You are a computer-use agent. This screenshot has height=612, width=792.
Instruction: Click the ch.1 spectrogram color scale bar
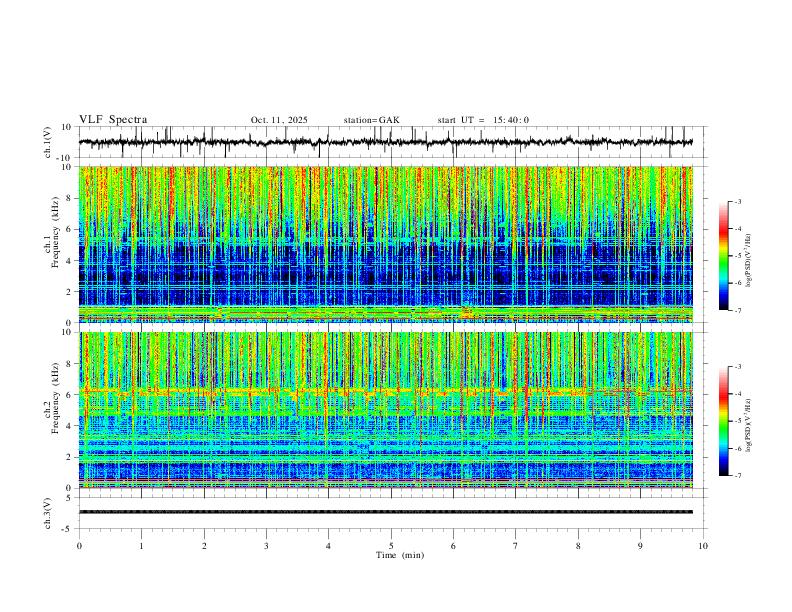pos(723,256)
